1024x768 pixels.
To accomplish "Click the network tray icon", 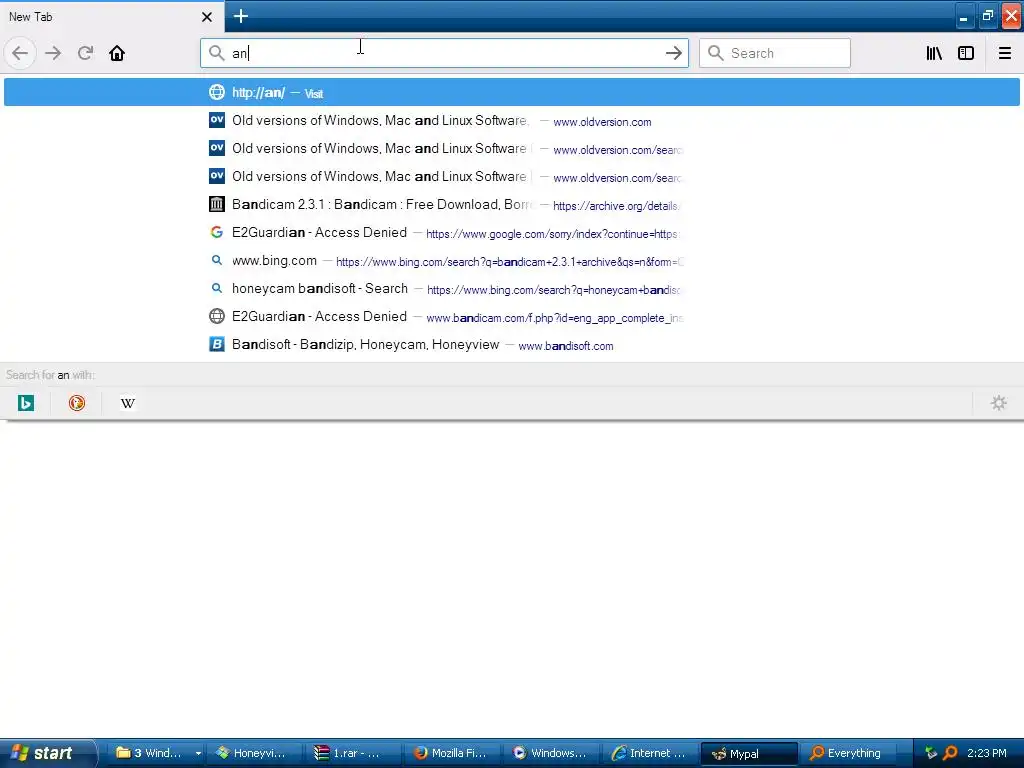I will point(931,753).
